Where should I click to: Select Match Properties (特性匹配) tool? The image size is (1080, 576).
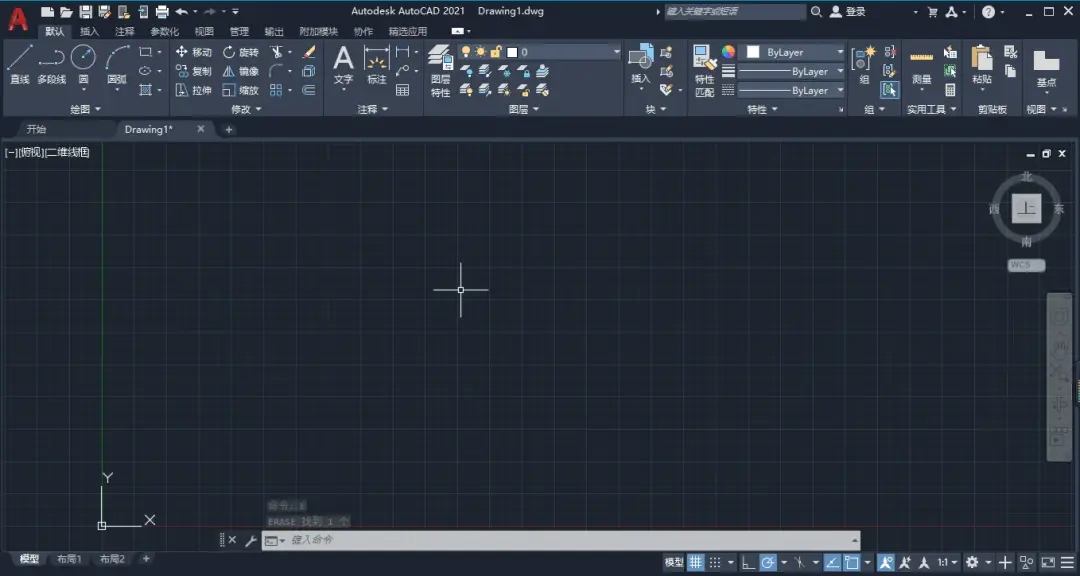pyautogui.click(x=704, y=70)
